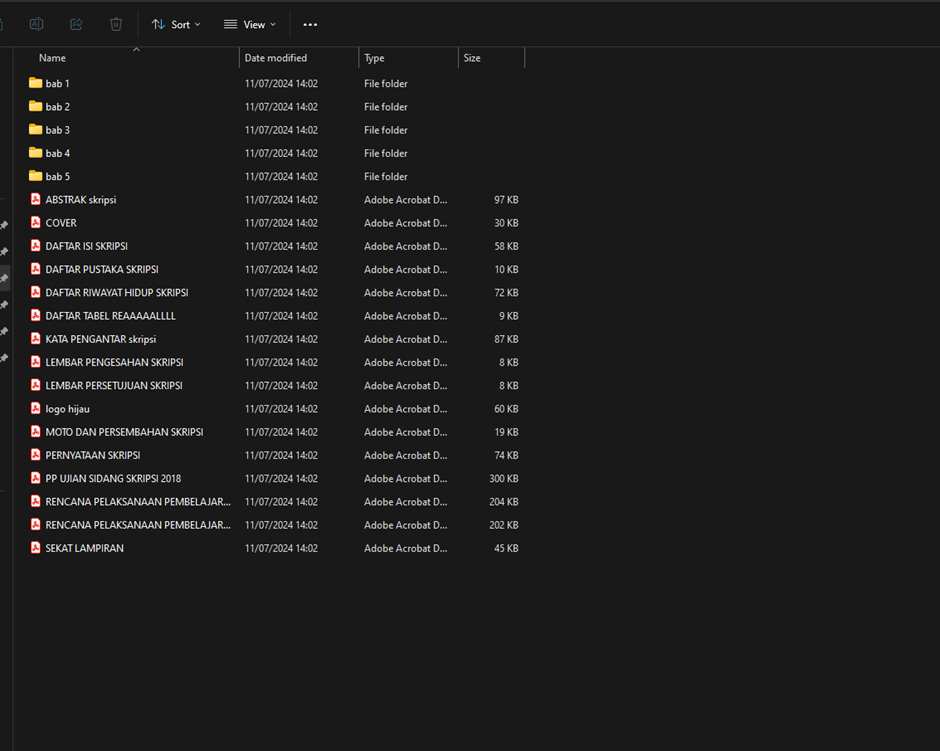Select the COVER PDF file icon
Screen dimensions: 940x751
click(36, 223)
